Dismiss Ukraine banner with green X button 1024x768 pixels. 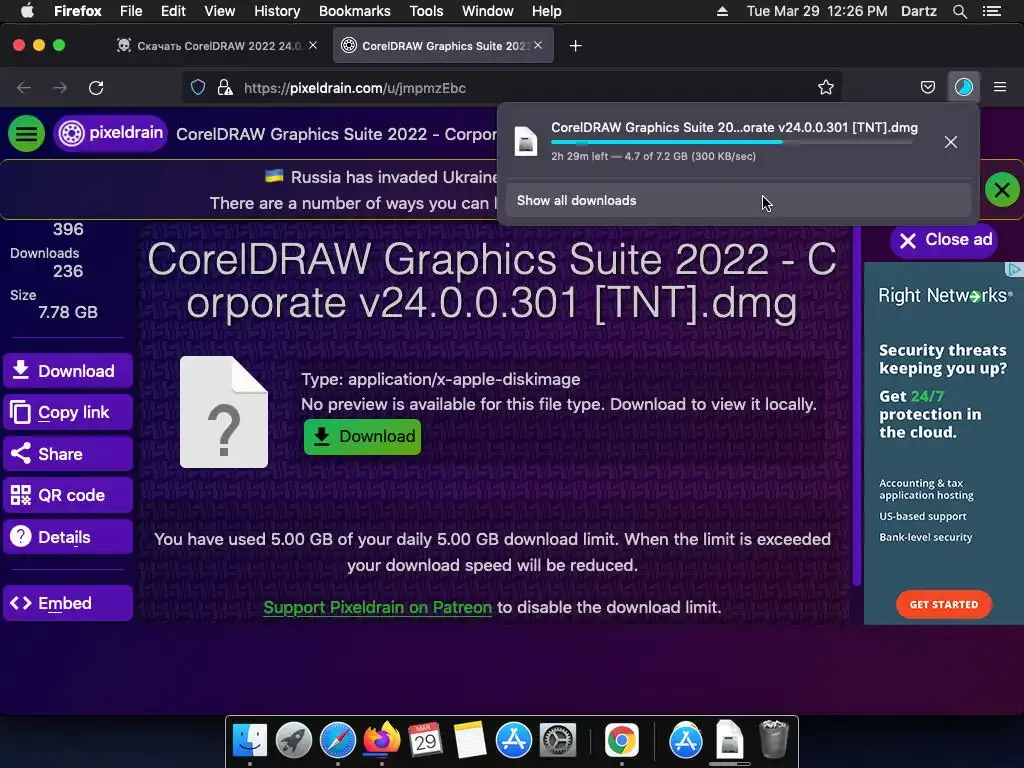[1002, 190]
